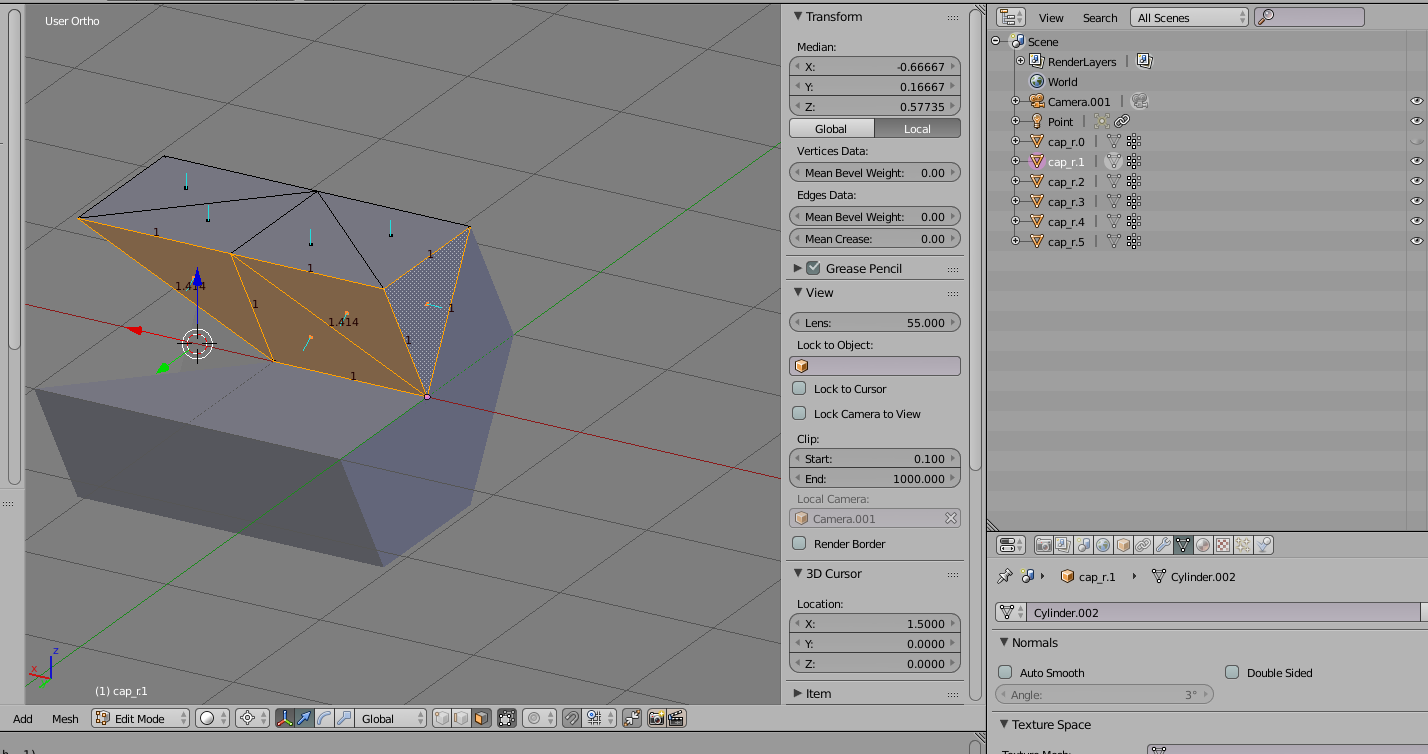Click the pin icon in properties breadcrumb
Image resolution: width=1428 pixels, height=754 pixels.
pyautogui.click(x=1005, y=576)
